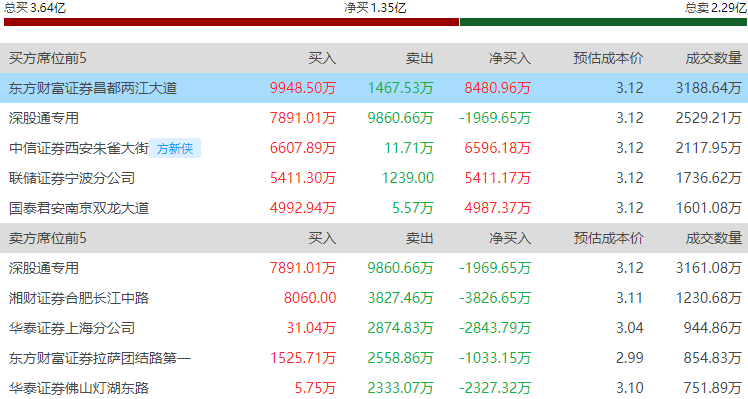Click sell amount 1467.53万
Viewport: 748px width, 399px height.
[x=401, y=88]
